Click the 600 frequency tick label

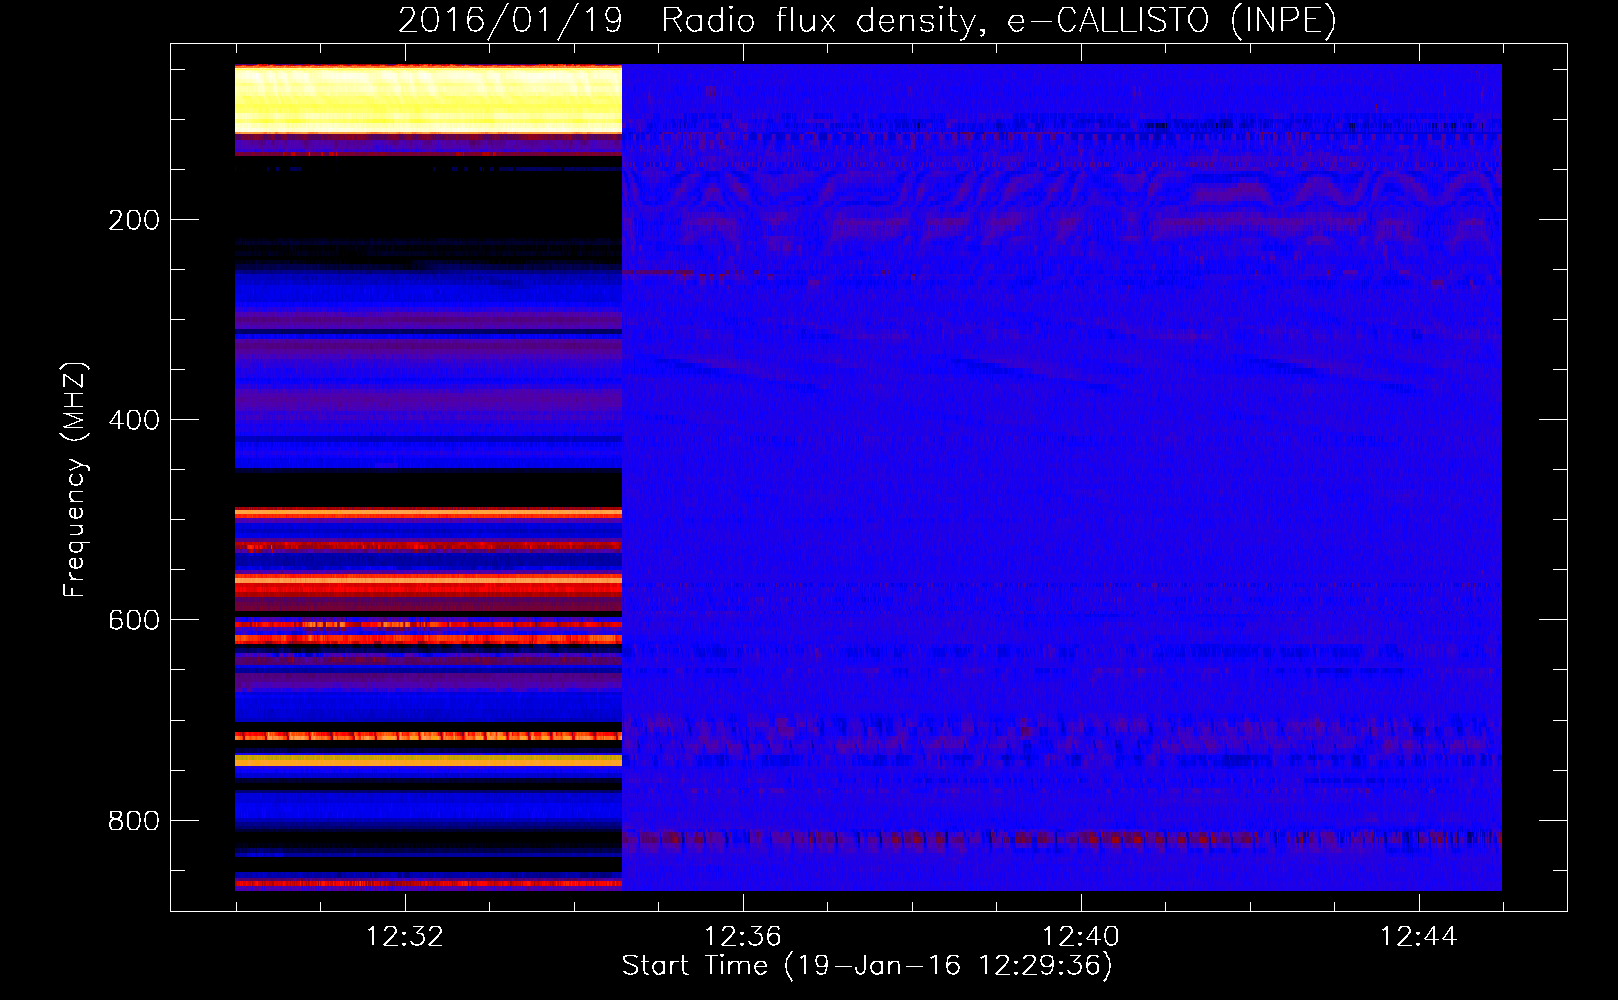tap(134, 620)
